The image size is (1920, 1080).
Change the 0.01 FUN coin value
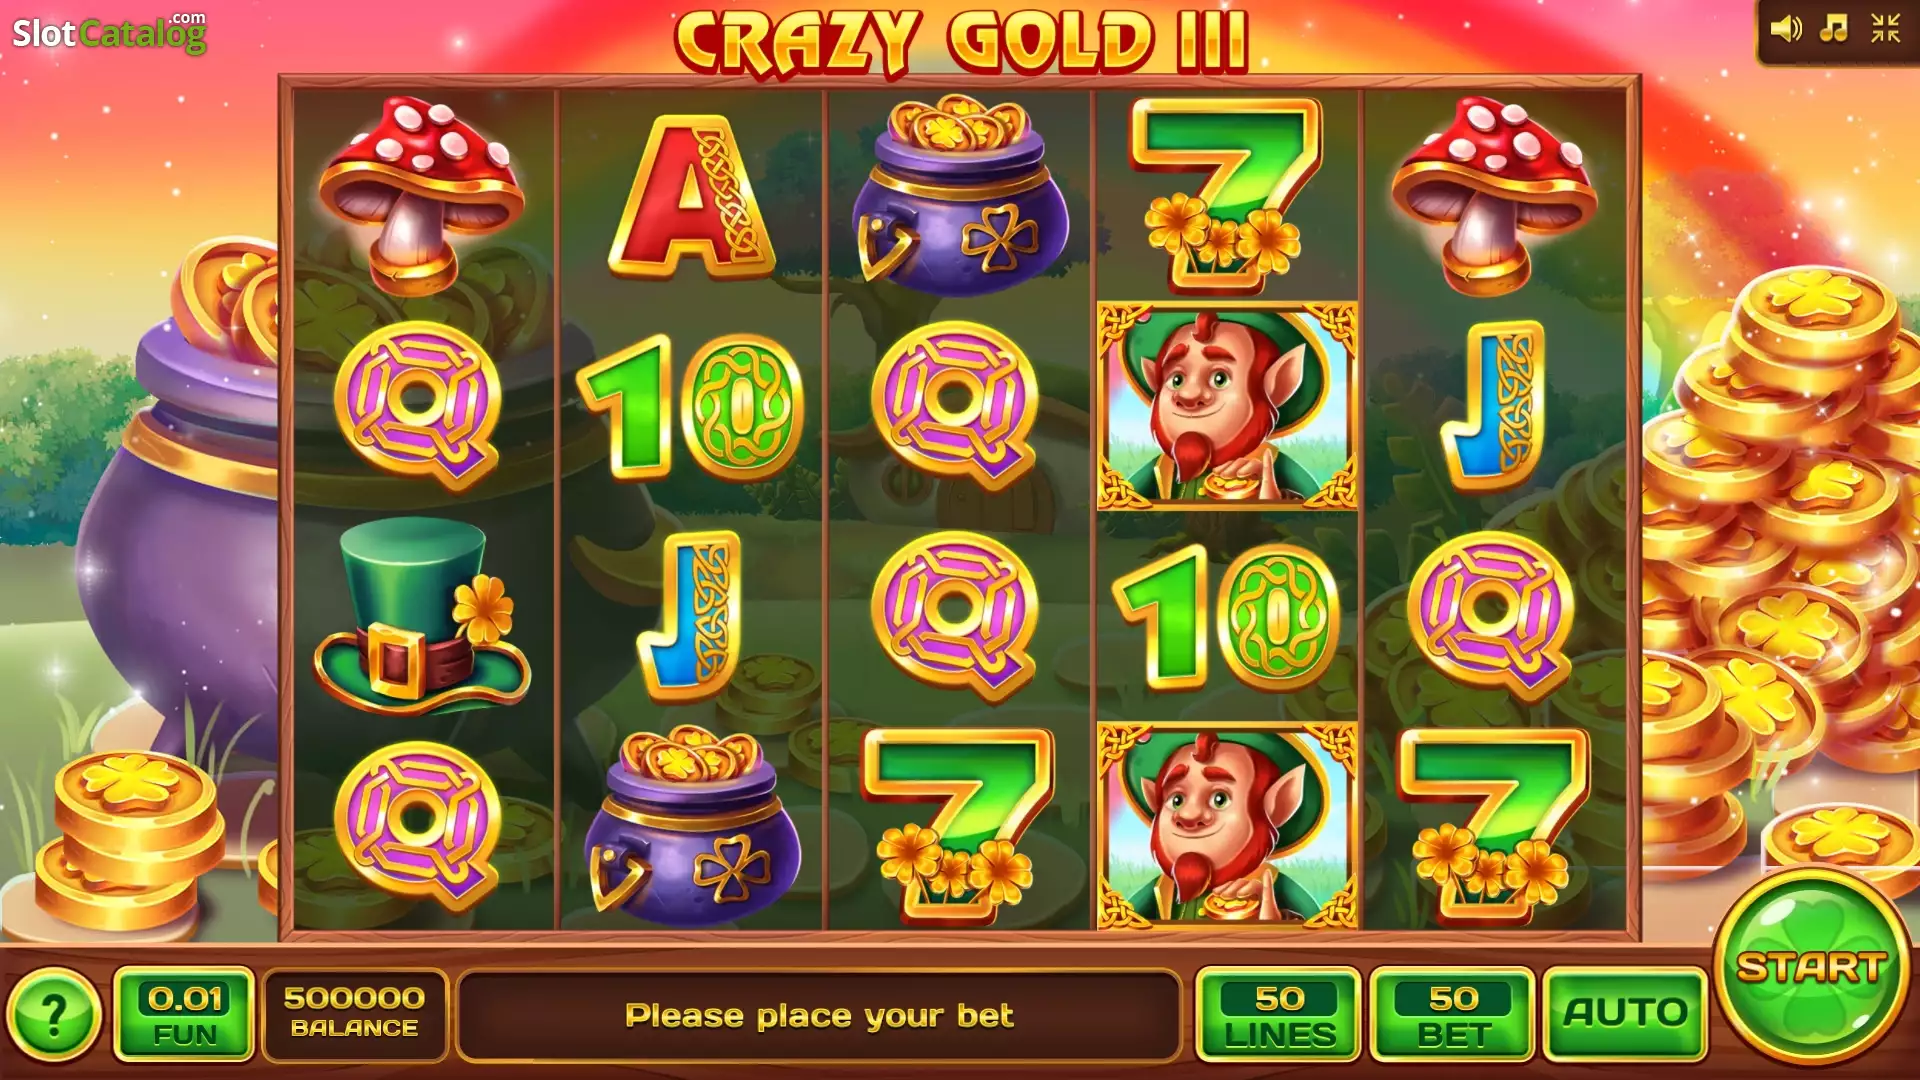pos(185,1013)
